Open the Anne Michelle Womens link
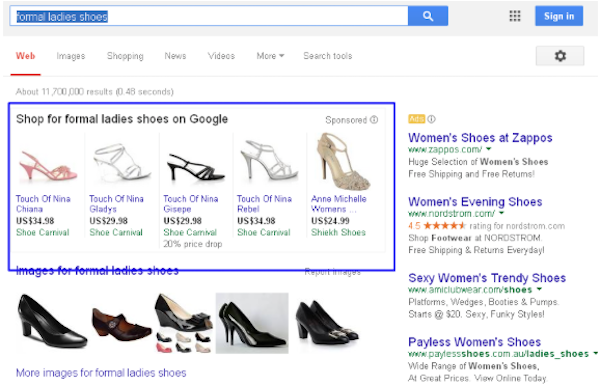This screenshot has width=600, height=386. (339, 204)
